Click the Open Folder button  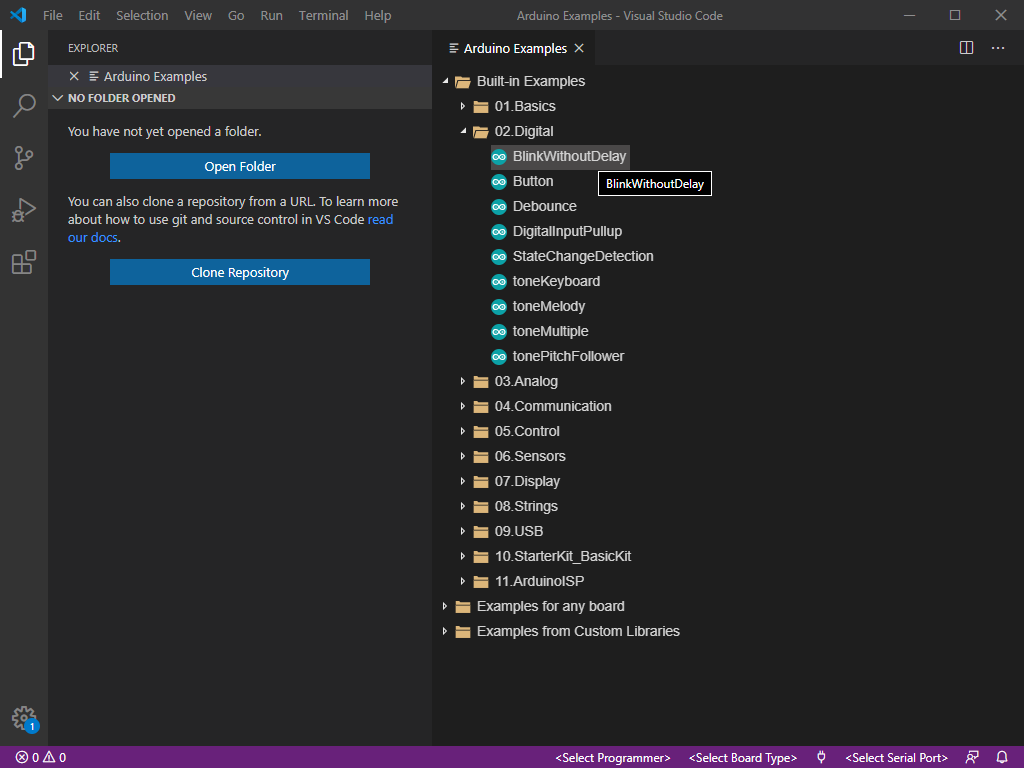pos(240,166)
